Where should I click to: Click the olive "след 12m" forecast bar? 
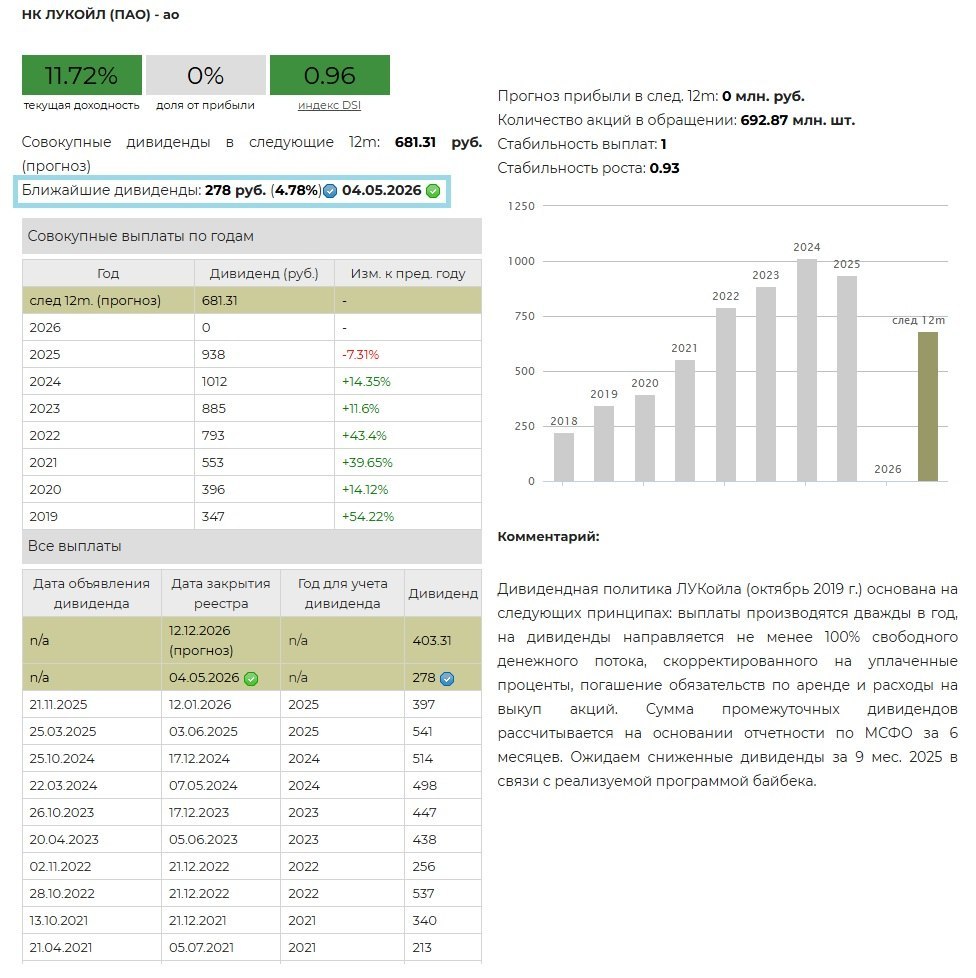928,406
